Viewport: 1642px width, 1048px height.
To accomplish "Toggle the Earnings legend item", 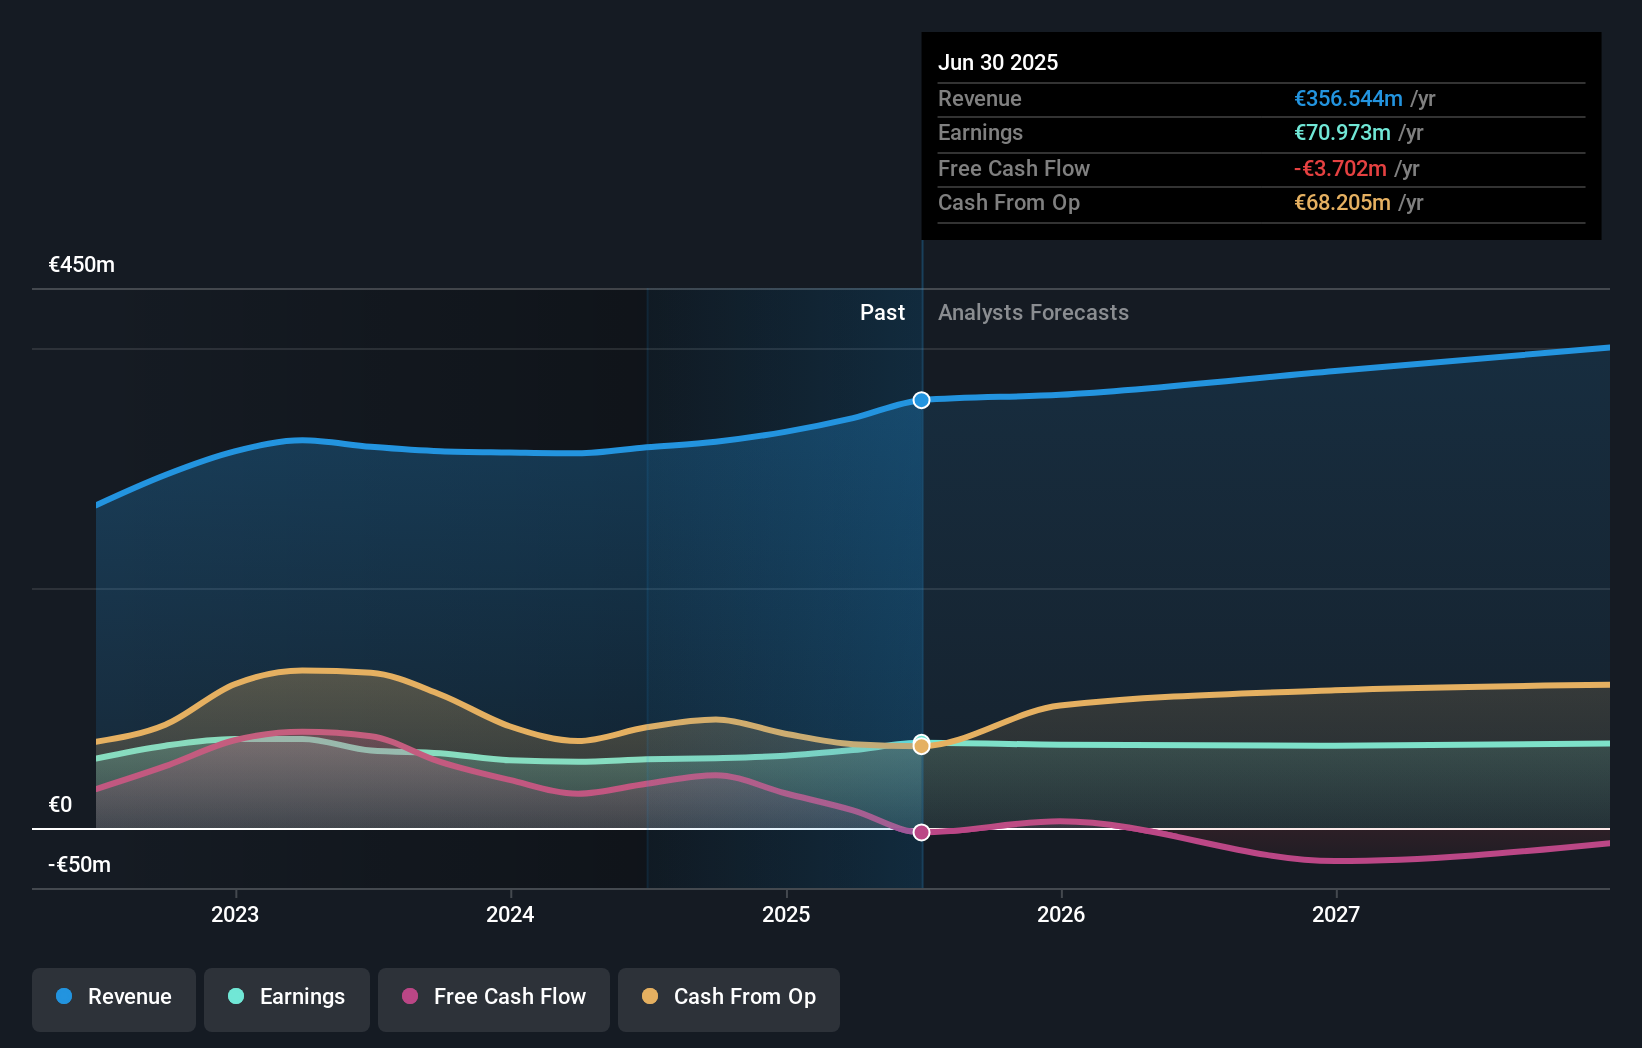I will click(x=286, y=997).
